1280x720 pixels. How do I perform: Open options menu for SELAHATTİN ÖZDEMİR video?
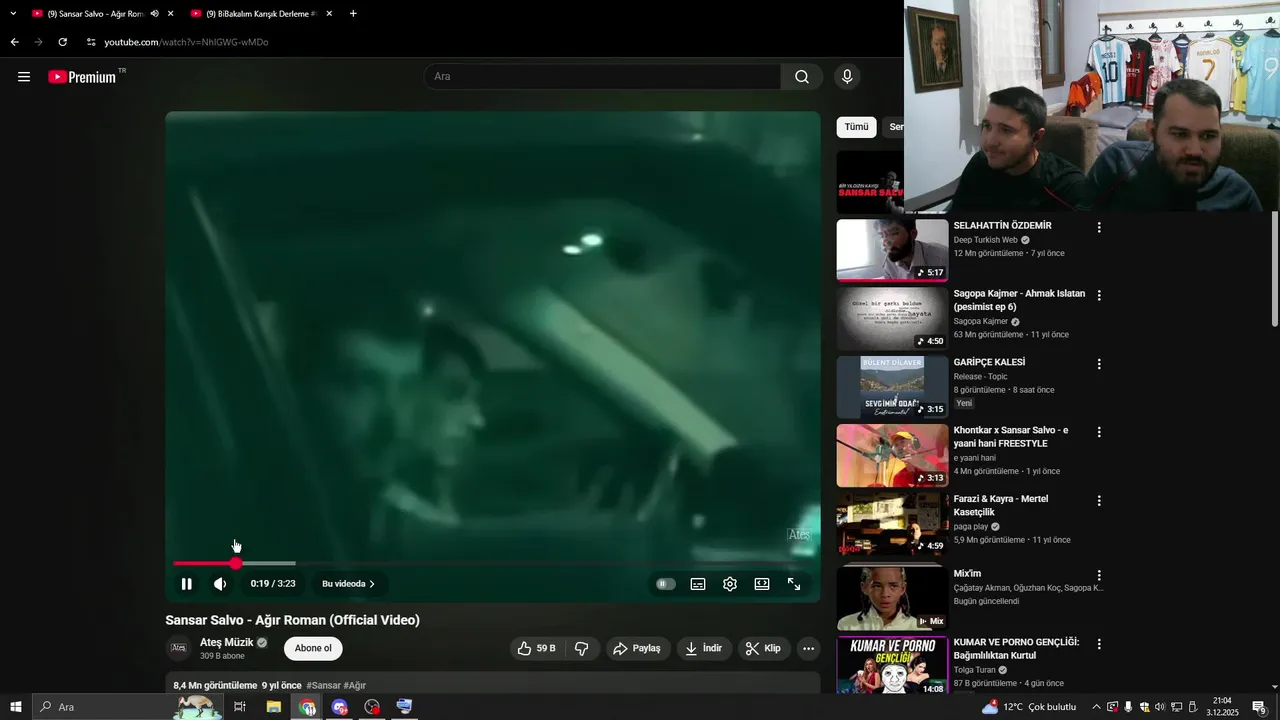(1099, 227)
